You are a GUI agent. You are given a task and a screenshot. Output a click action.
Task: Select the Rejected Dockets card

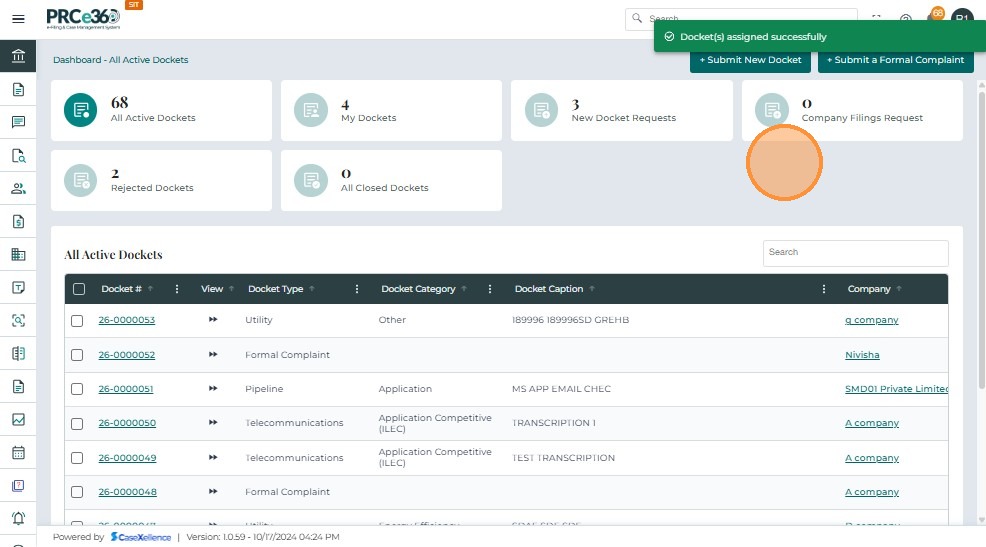tap(161, 181)
